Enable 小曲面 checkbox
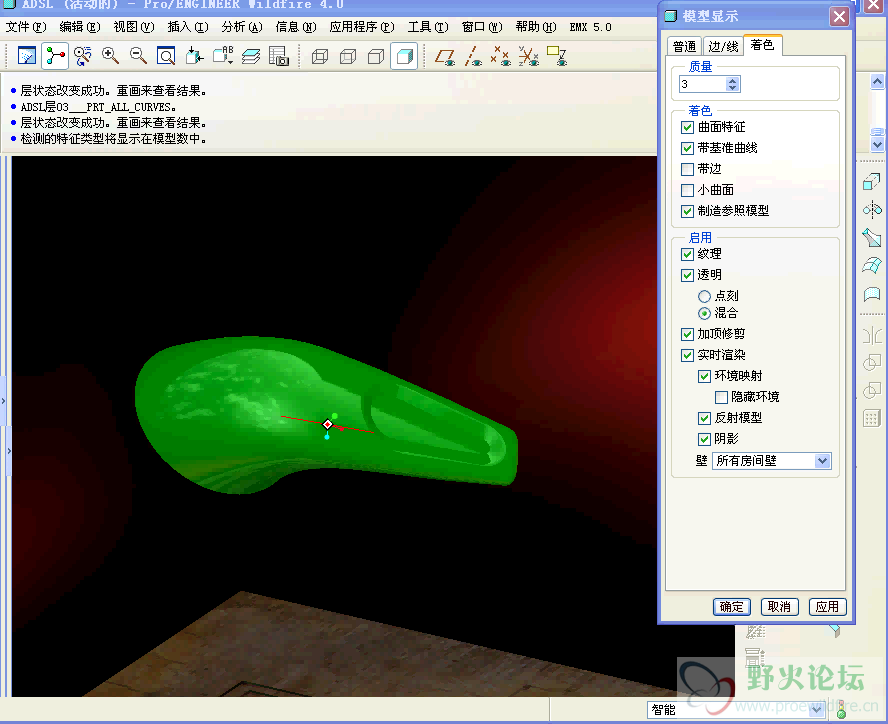 point(688,190)
